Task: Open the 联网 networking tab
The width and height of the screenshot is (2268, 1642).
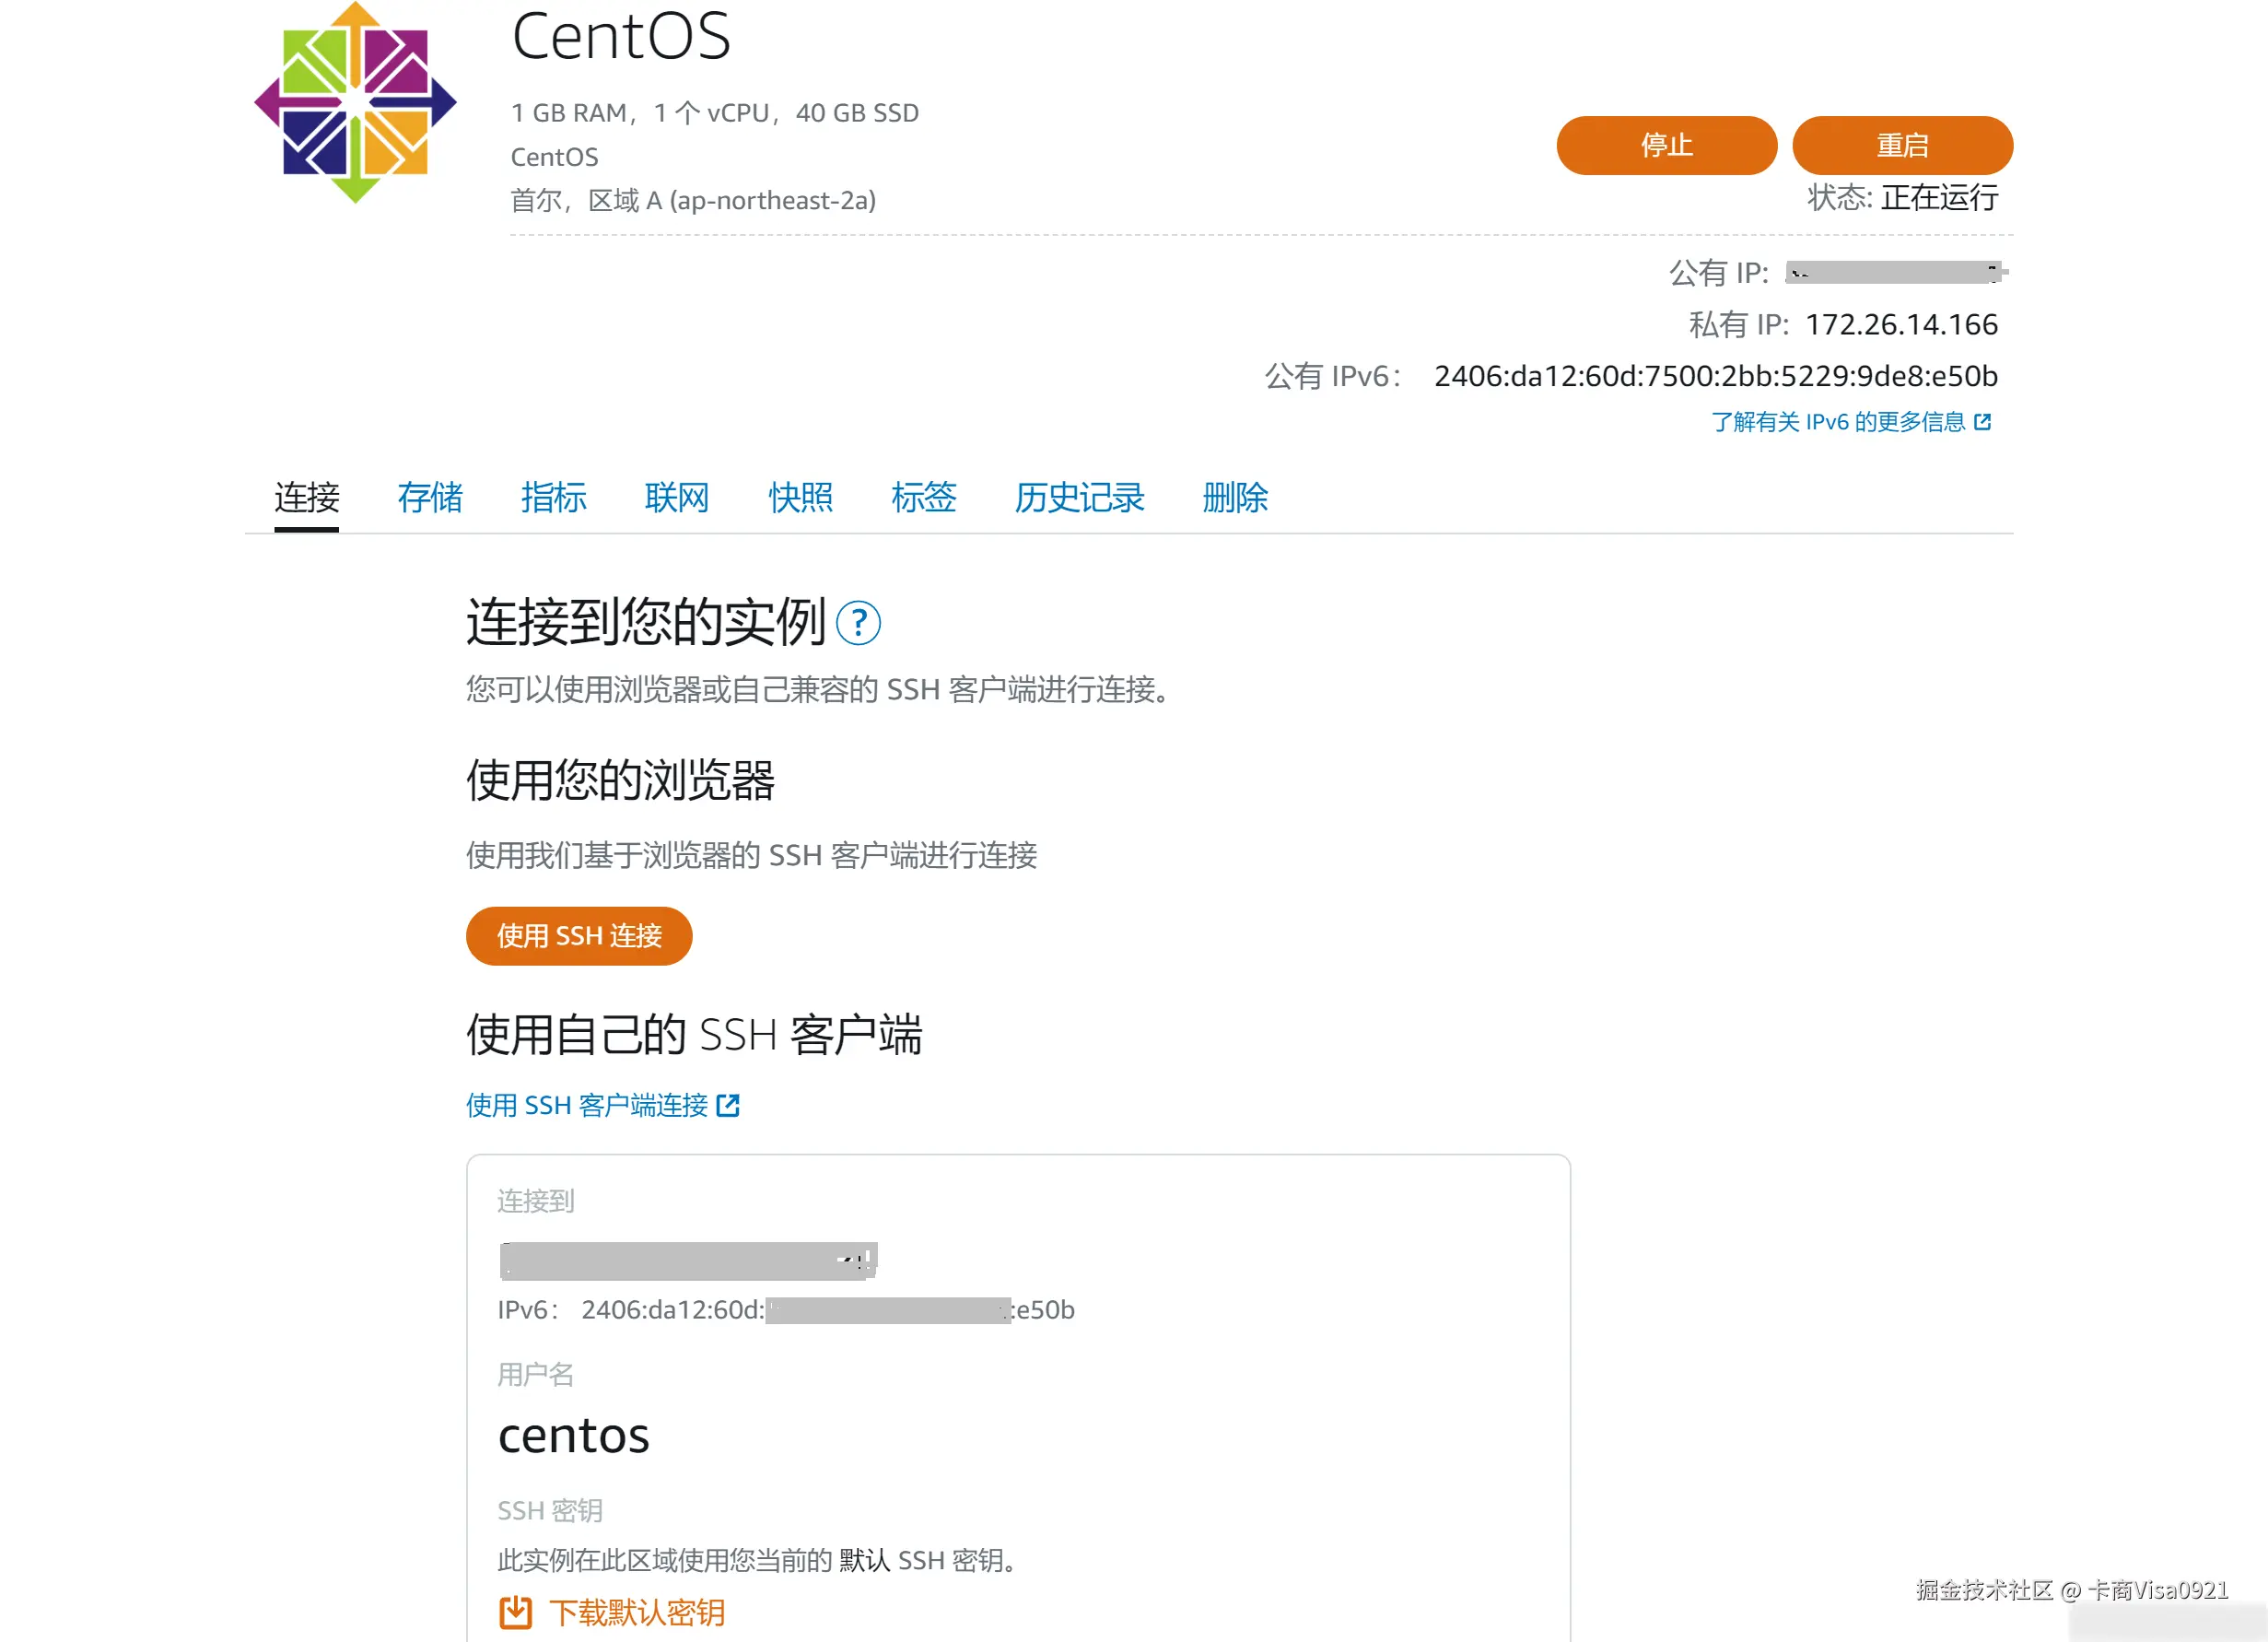Action: click(676, 497)
